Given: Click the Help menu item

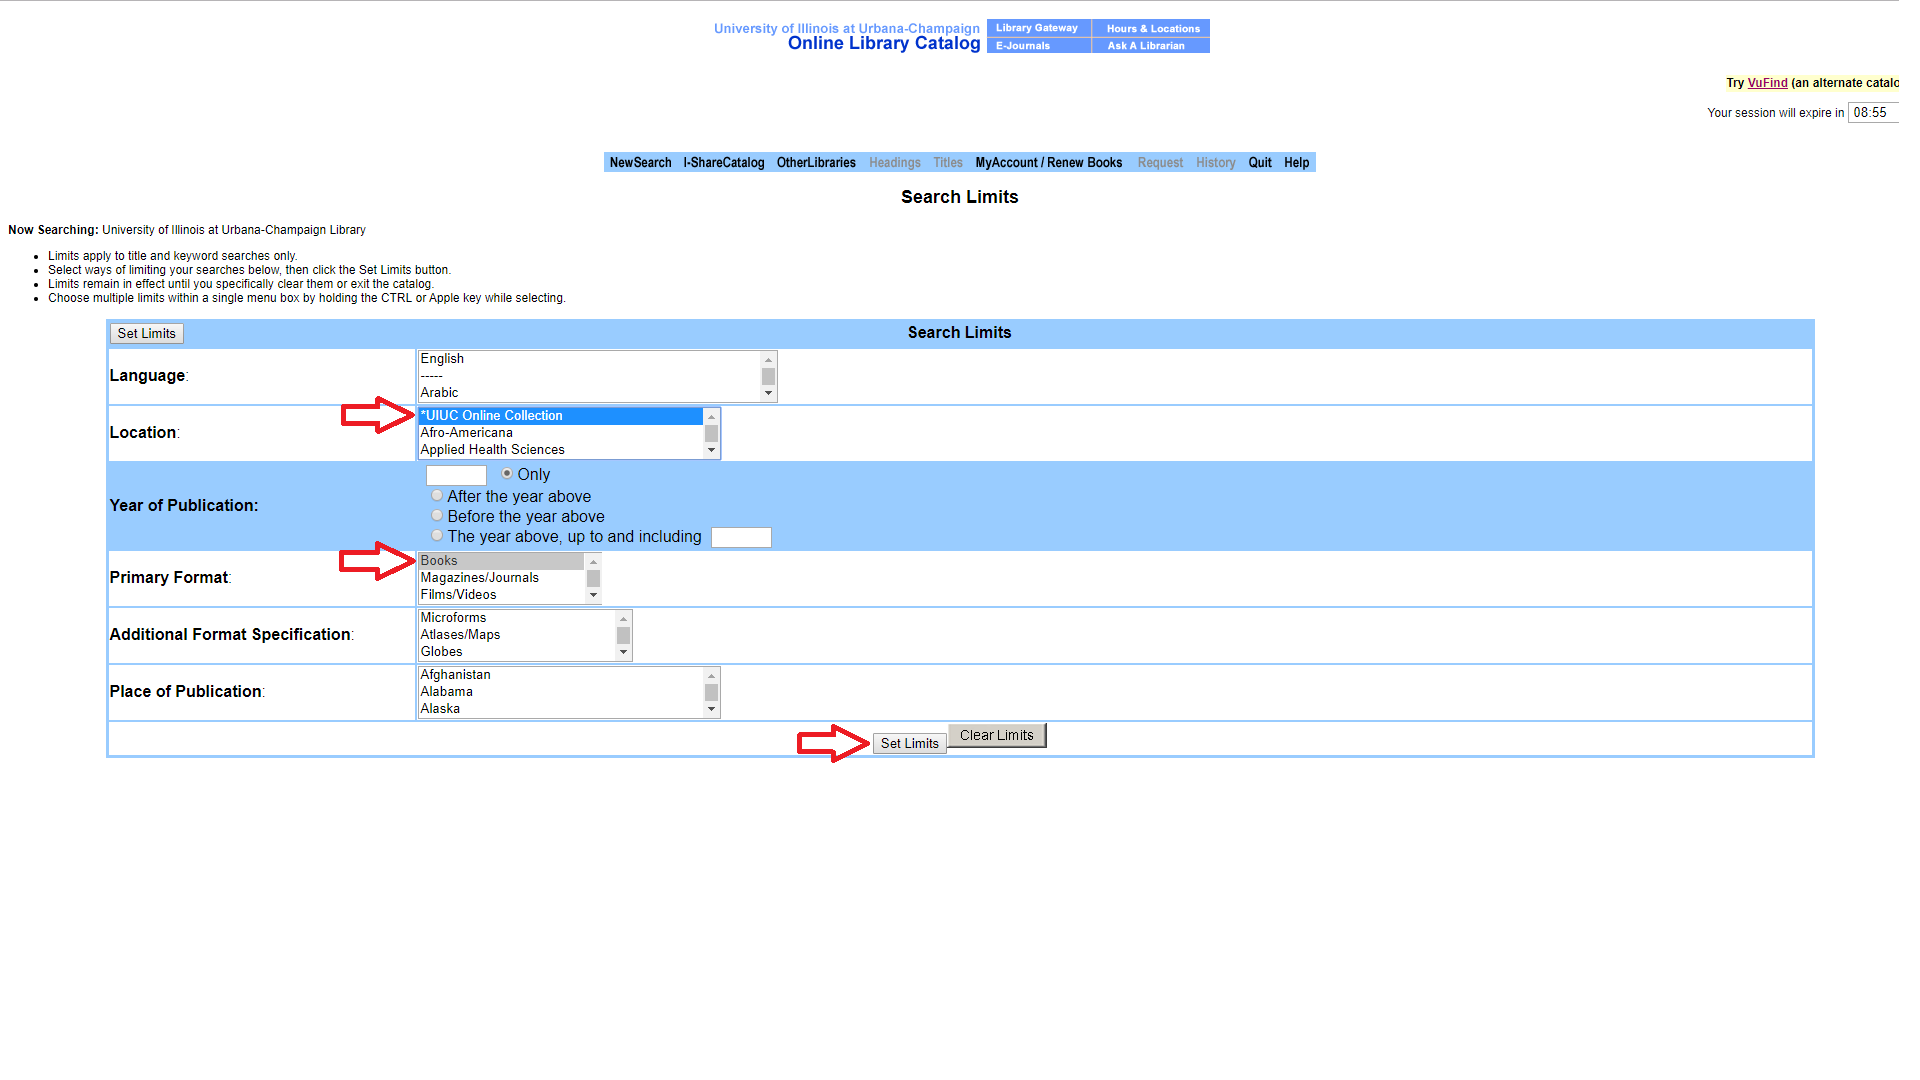Looking at the screenshot, I should (x=1296, y=163).
